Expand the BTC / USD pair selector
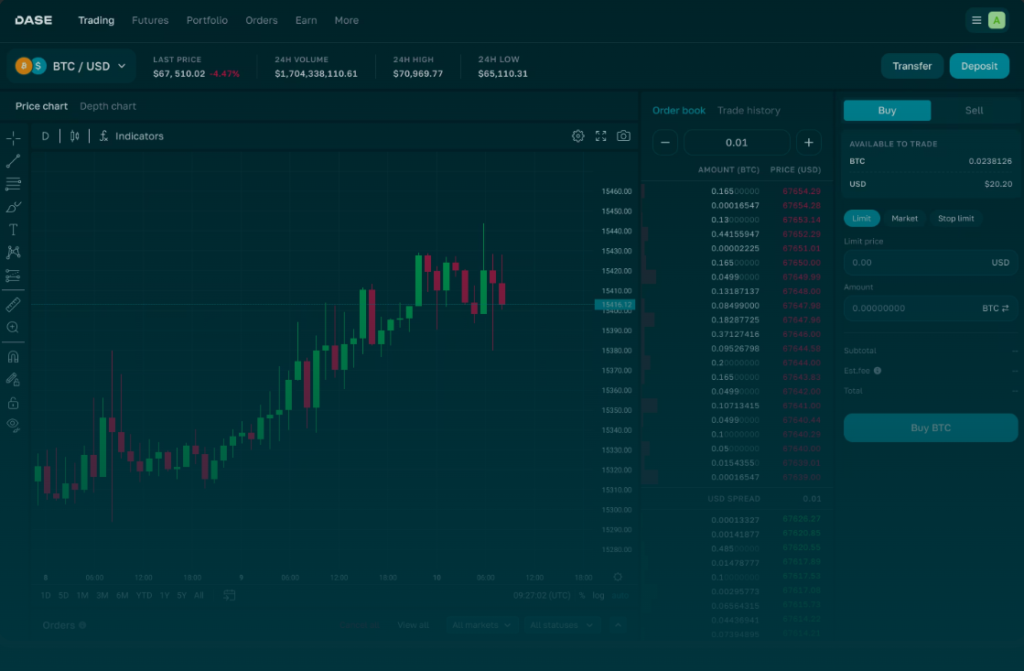 [72, 66]
